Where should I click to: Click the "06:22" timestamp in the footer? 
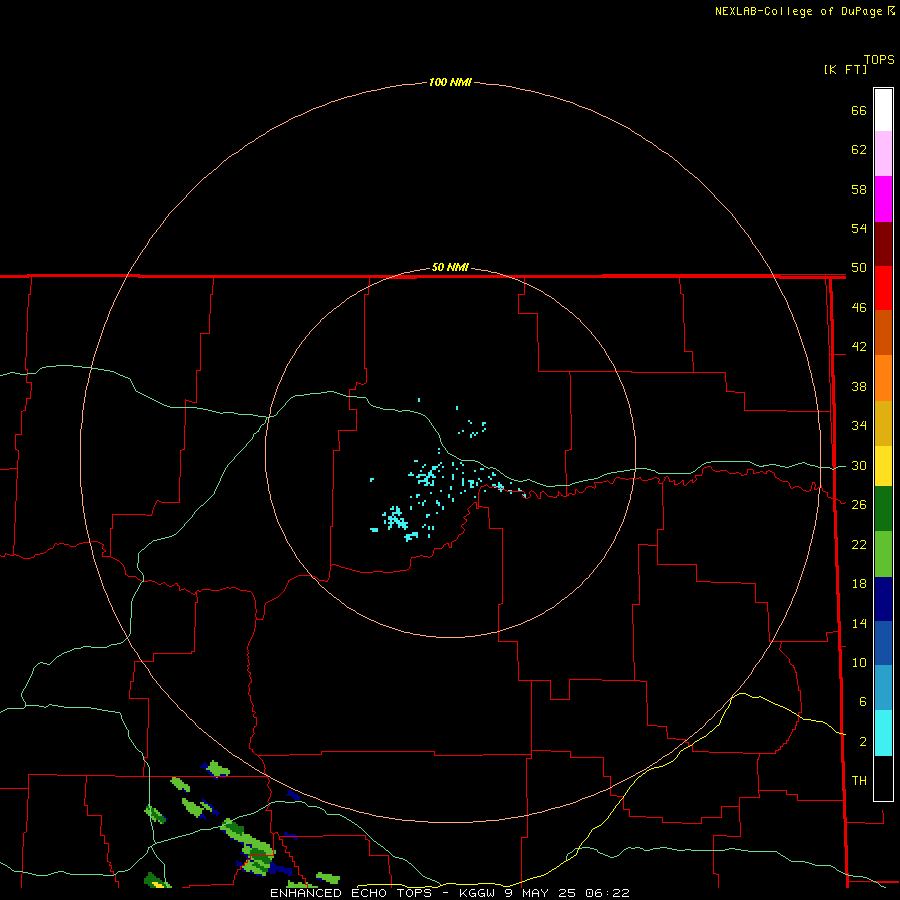tap(607, 893)
